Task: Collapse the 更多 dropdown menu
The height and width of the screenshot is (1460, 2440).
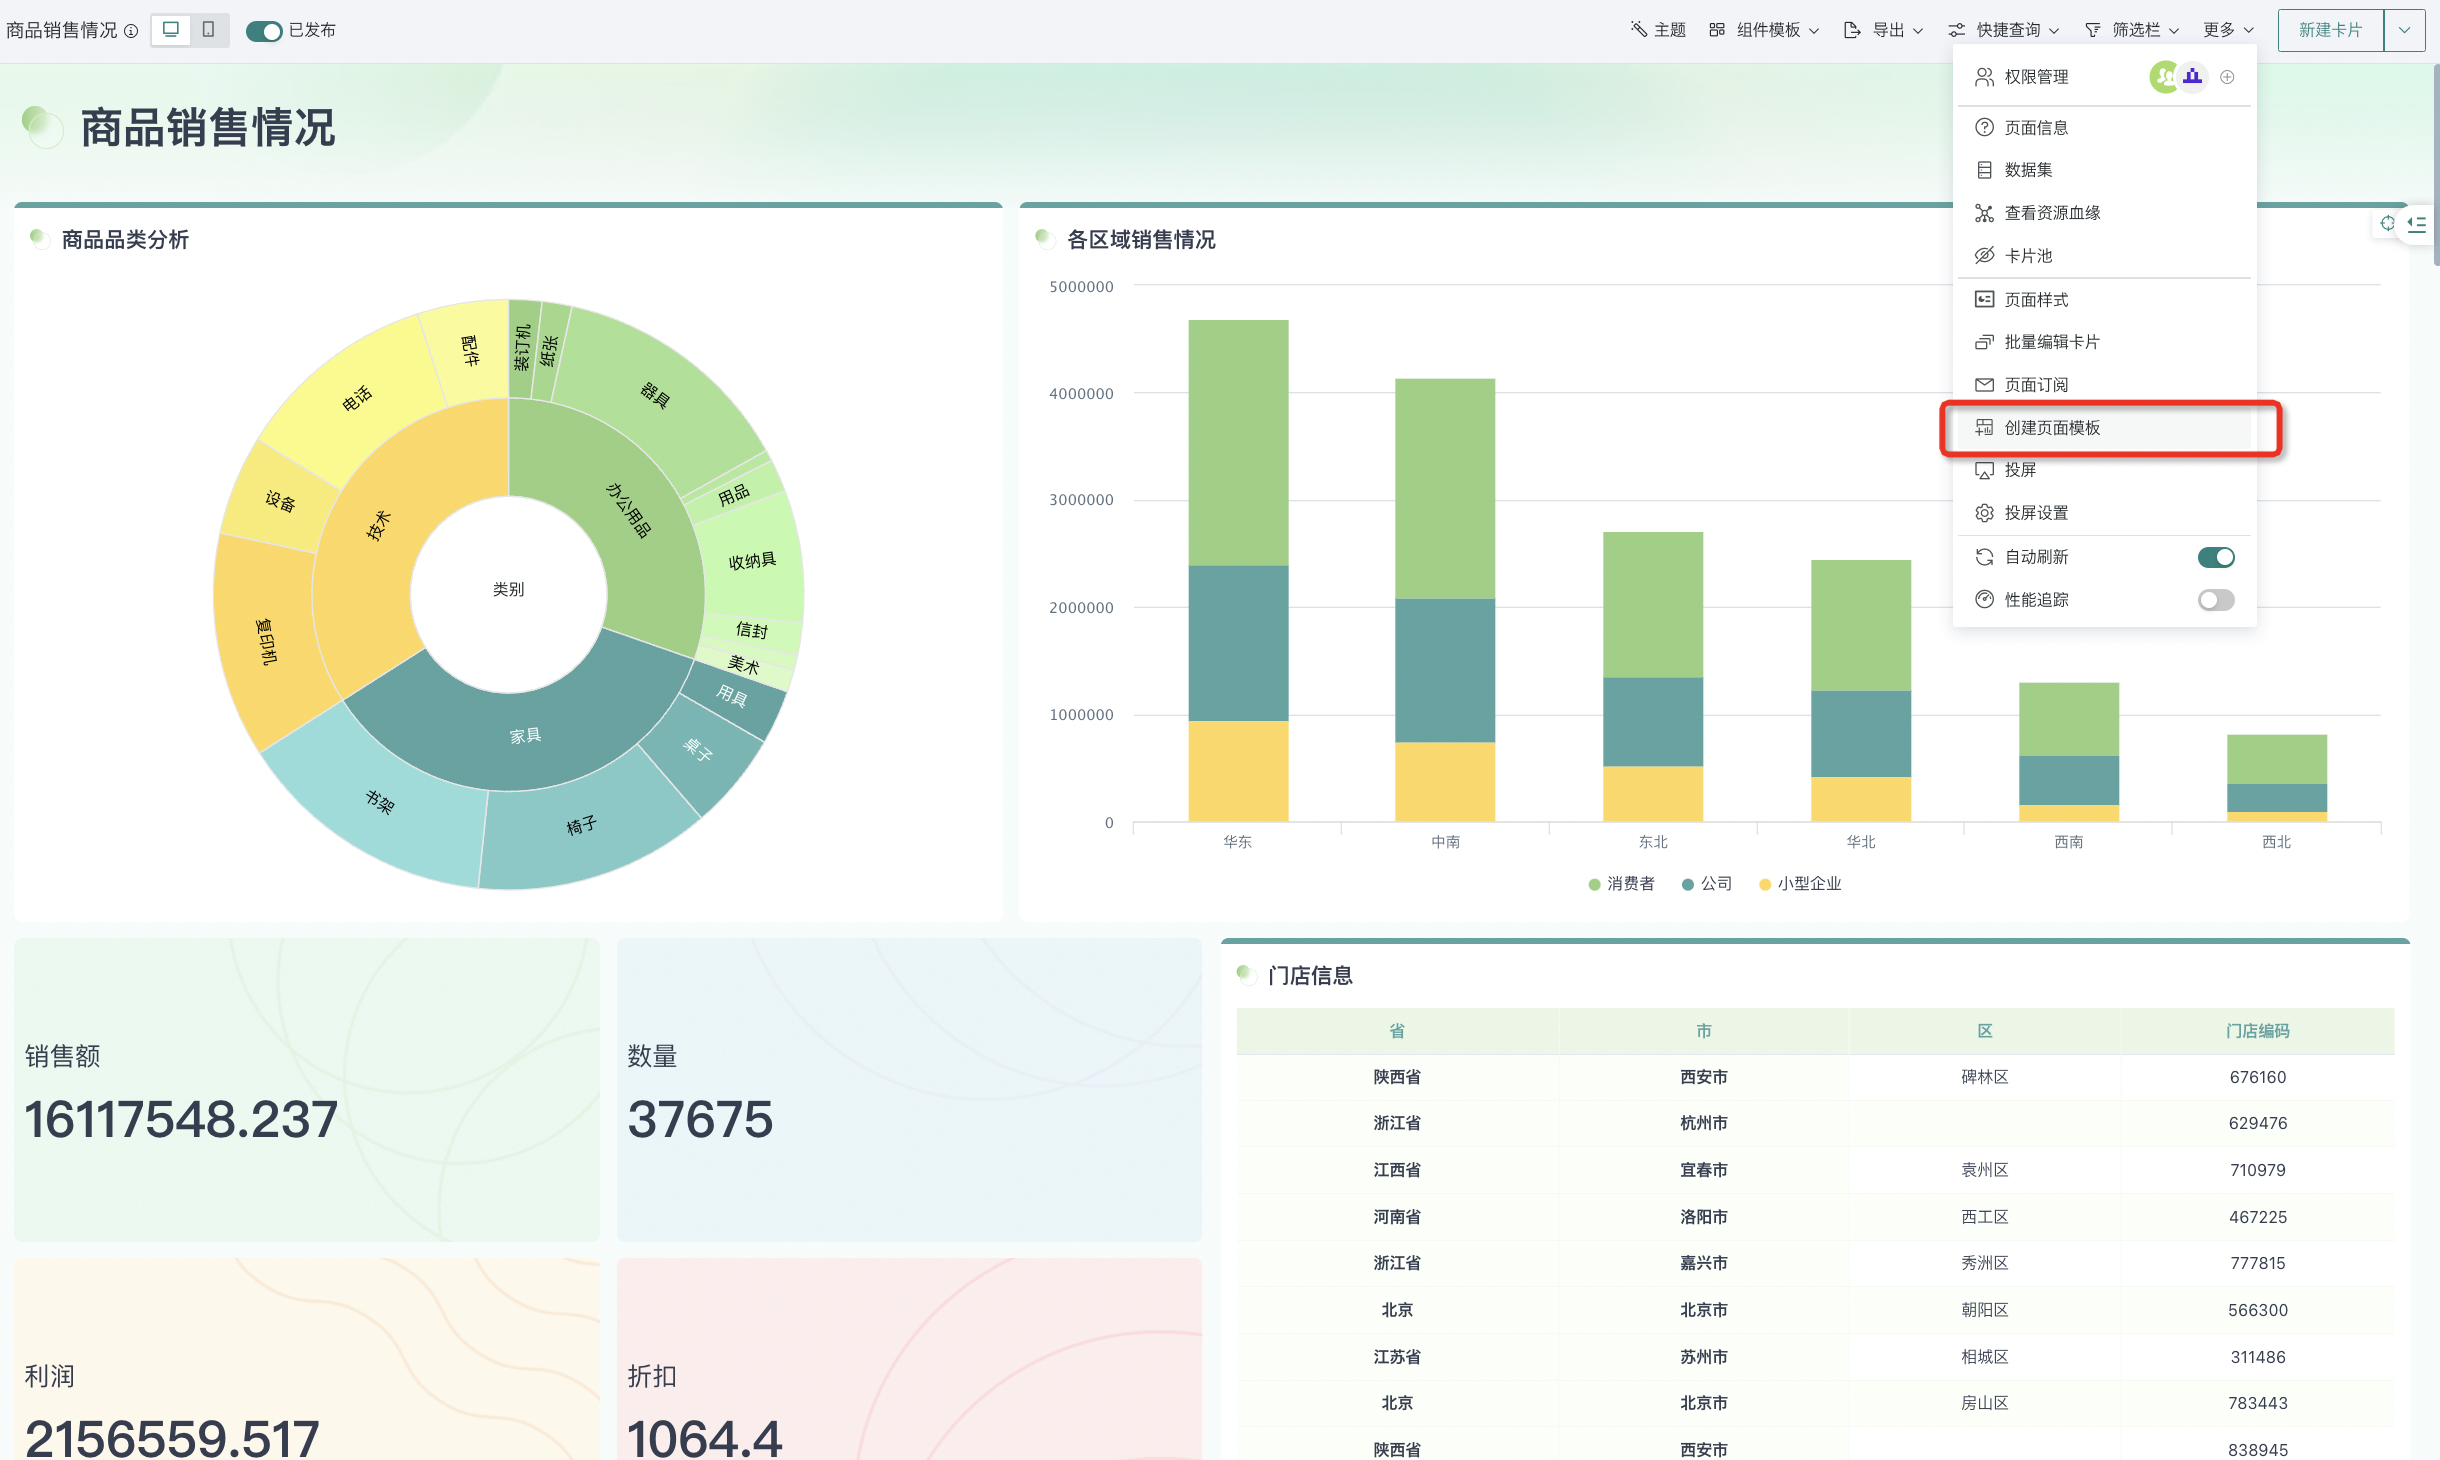Action: point(2228,30)
